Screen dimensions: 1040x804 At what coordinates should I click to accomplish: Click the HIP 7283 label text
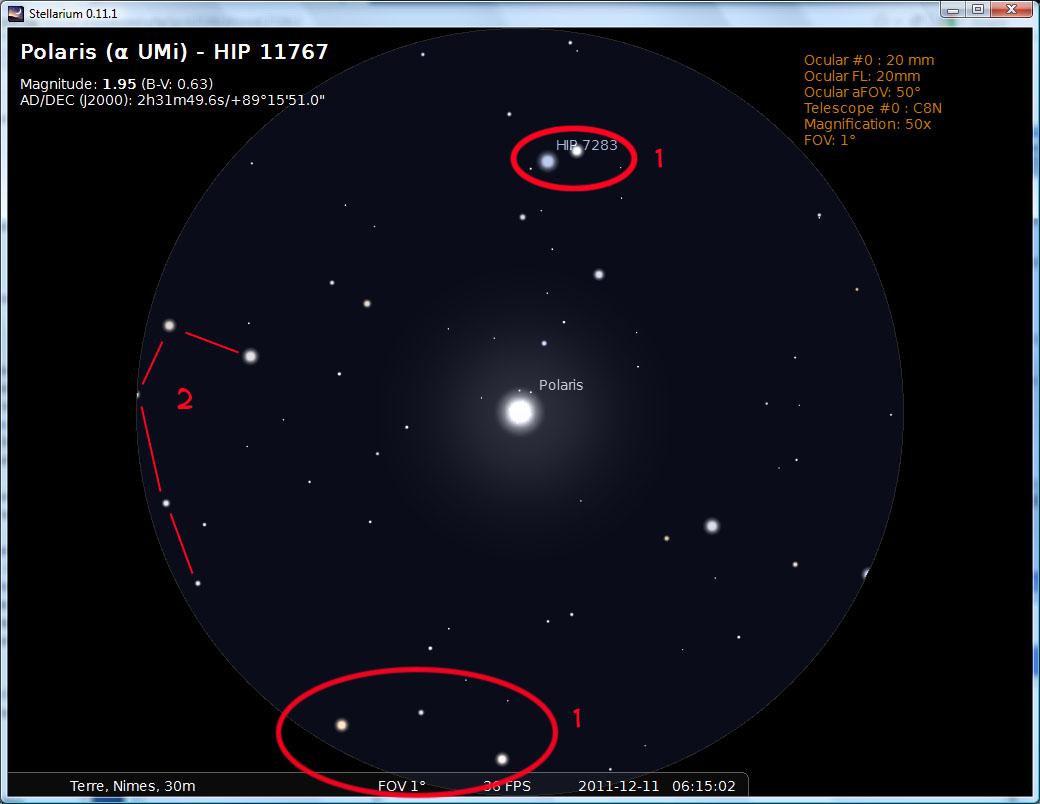[586, 145]
